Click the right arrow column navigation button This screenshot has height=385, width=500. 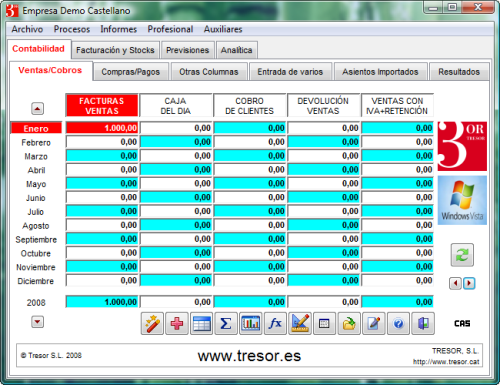point(469,283)
